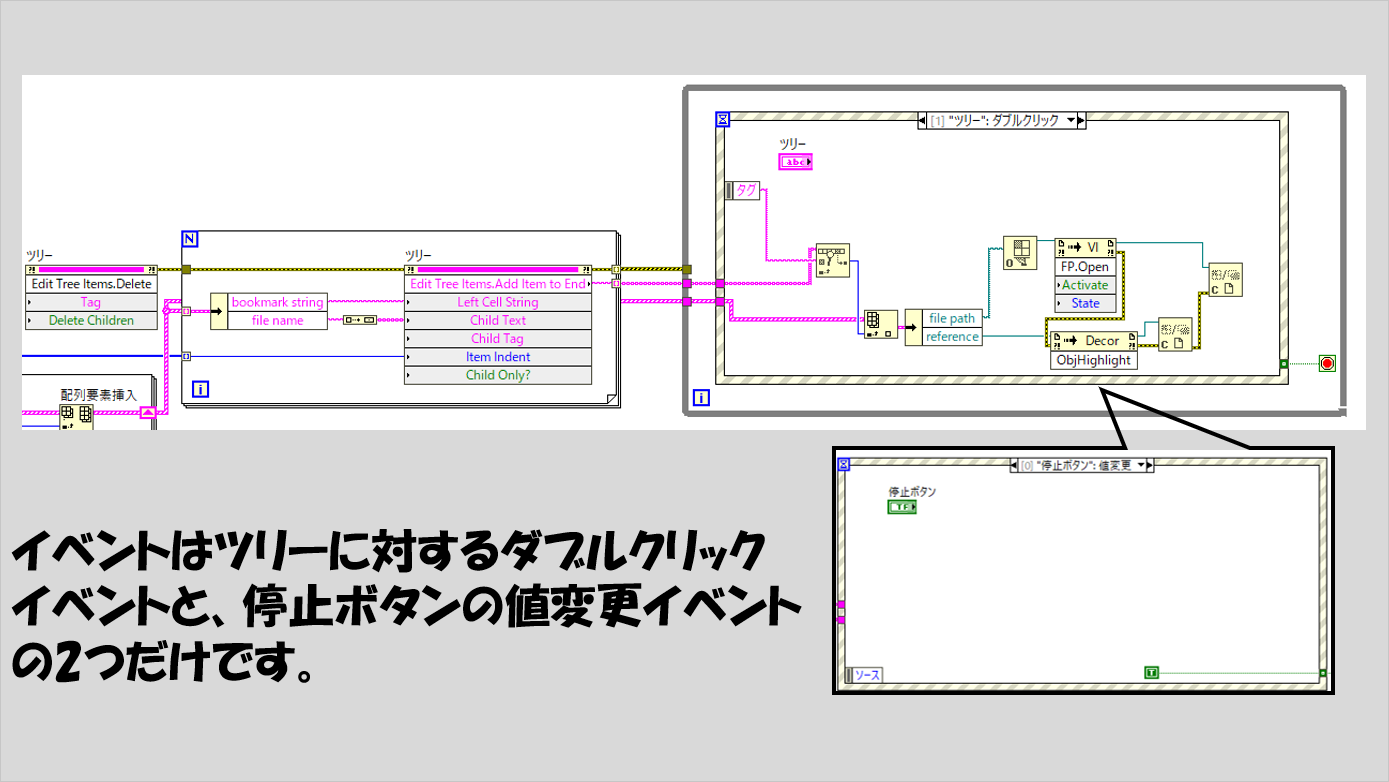The width and height of the screenshot is (1389, 782).
Task: Go to previous case of 停止ボタン 値変更 selector
Action: click(1015, 465)
